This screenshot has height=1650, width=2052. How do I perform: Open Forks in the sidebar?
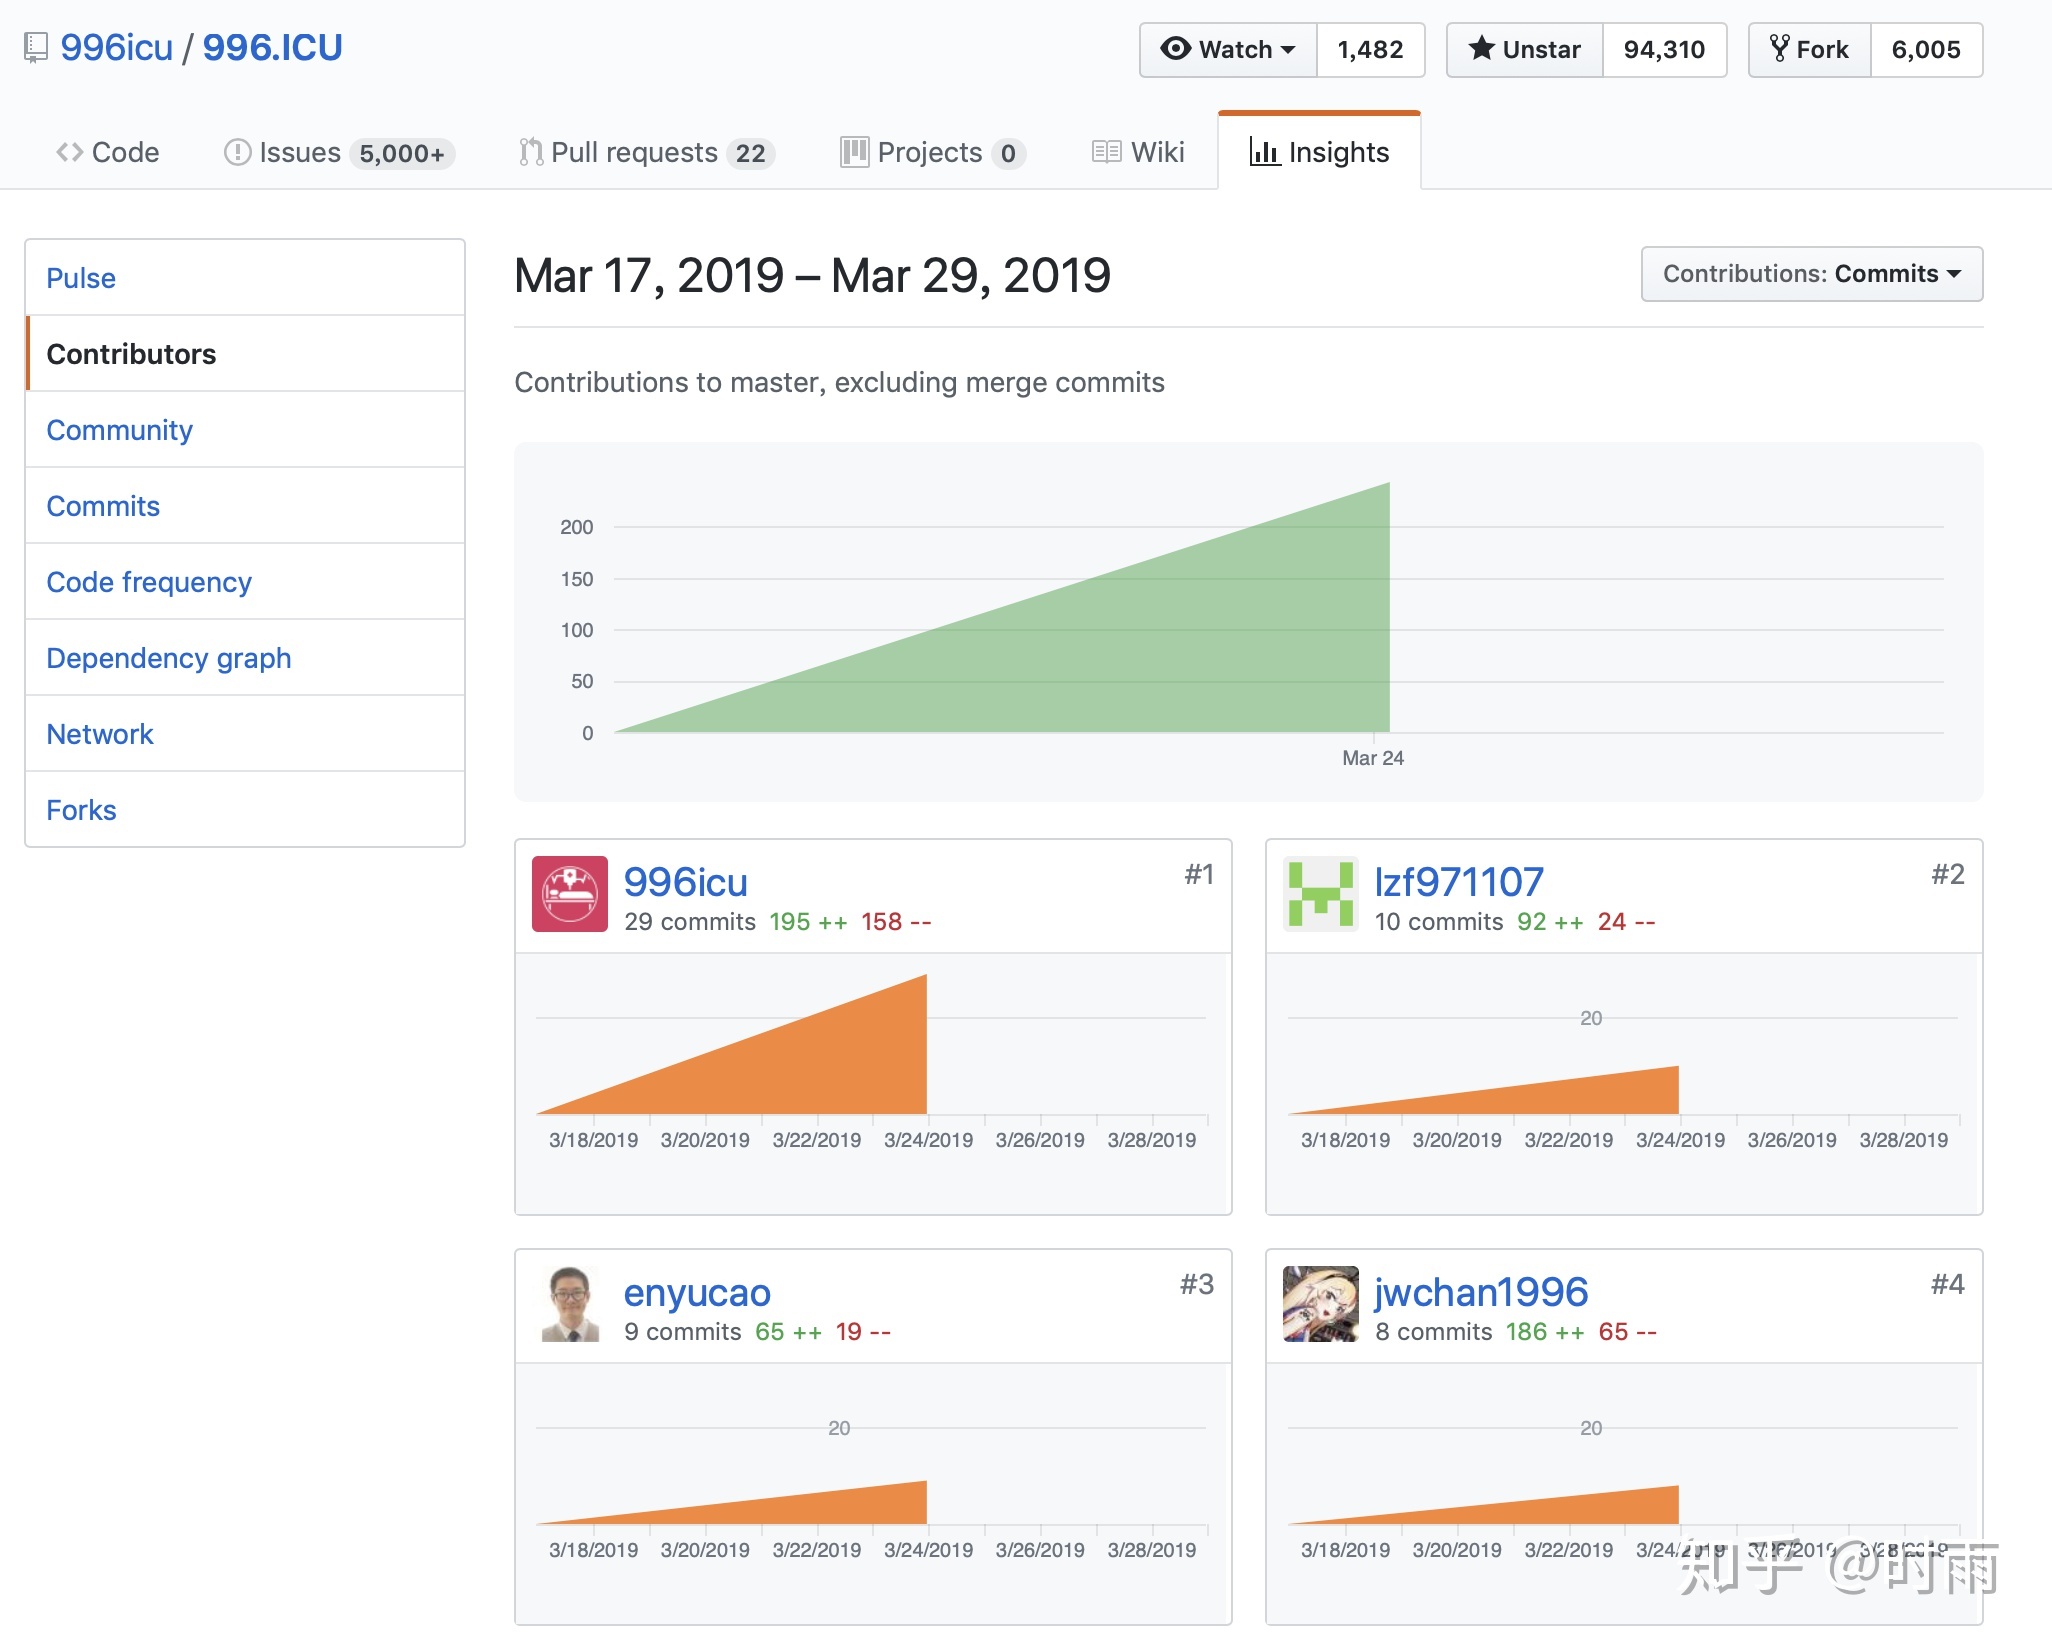(x=245, y=810)
